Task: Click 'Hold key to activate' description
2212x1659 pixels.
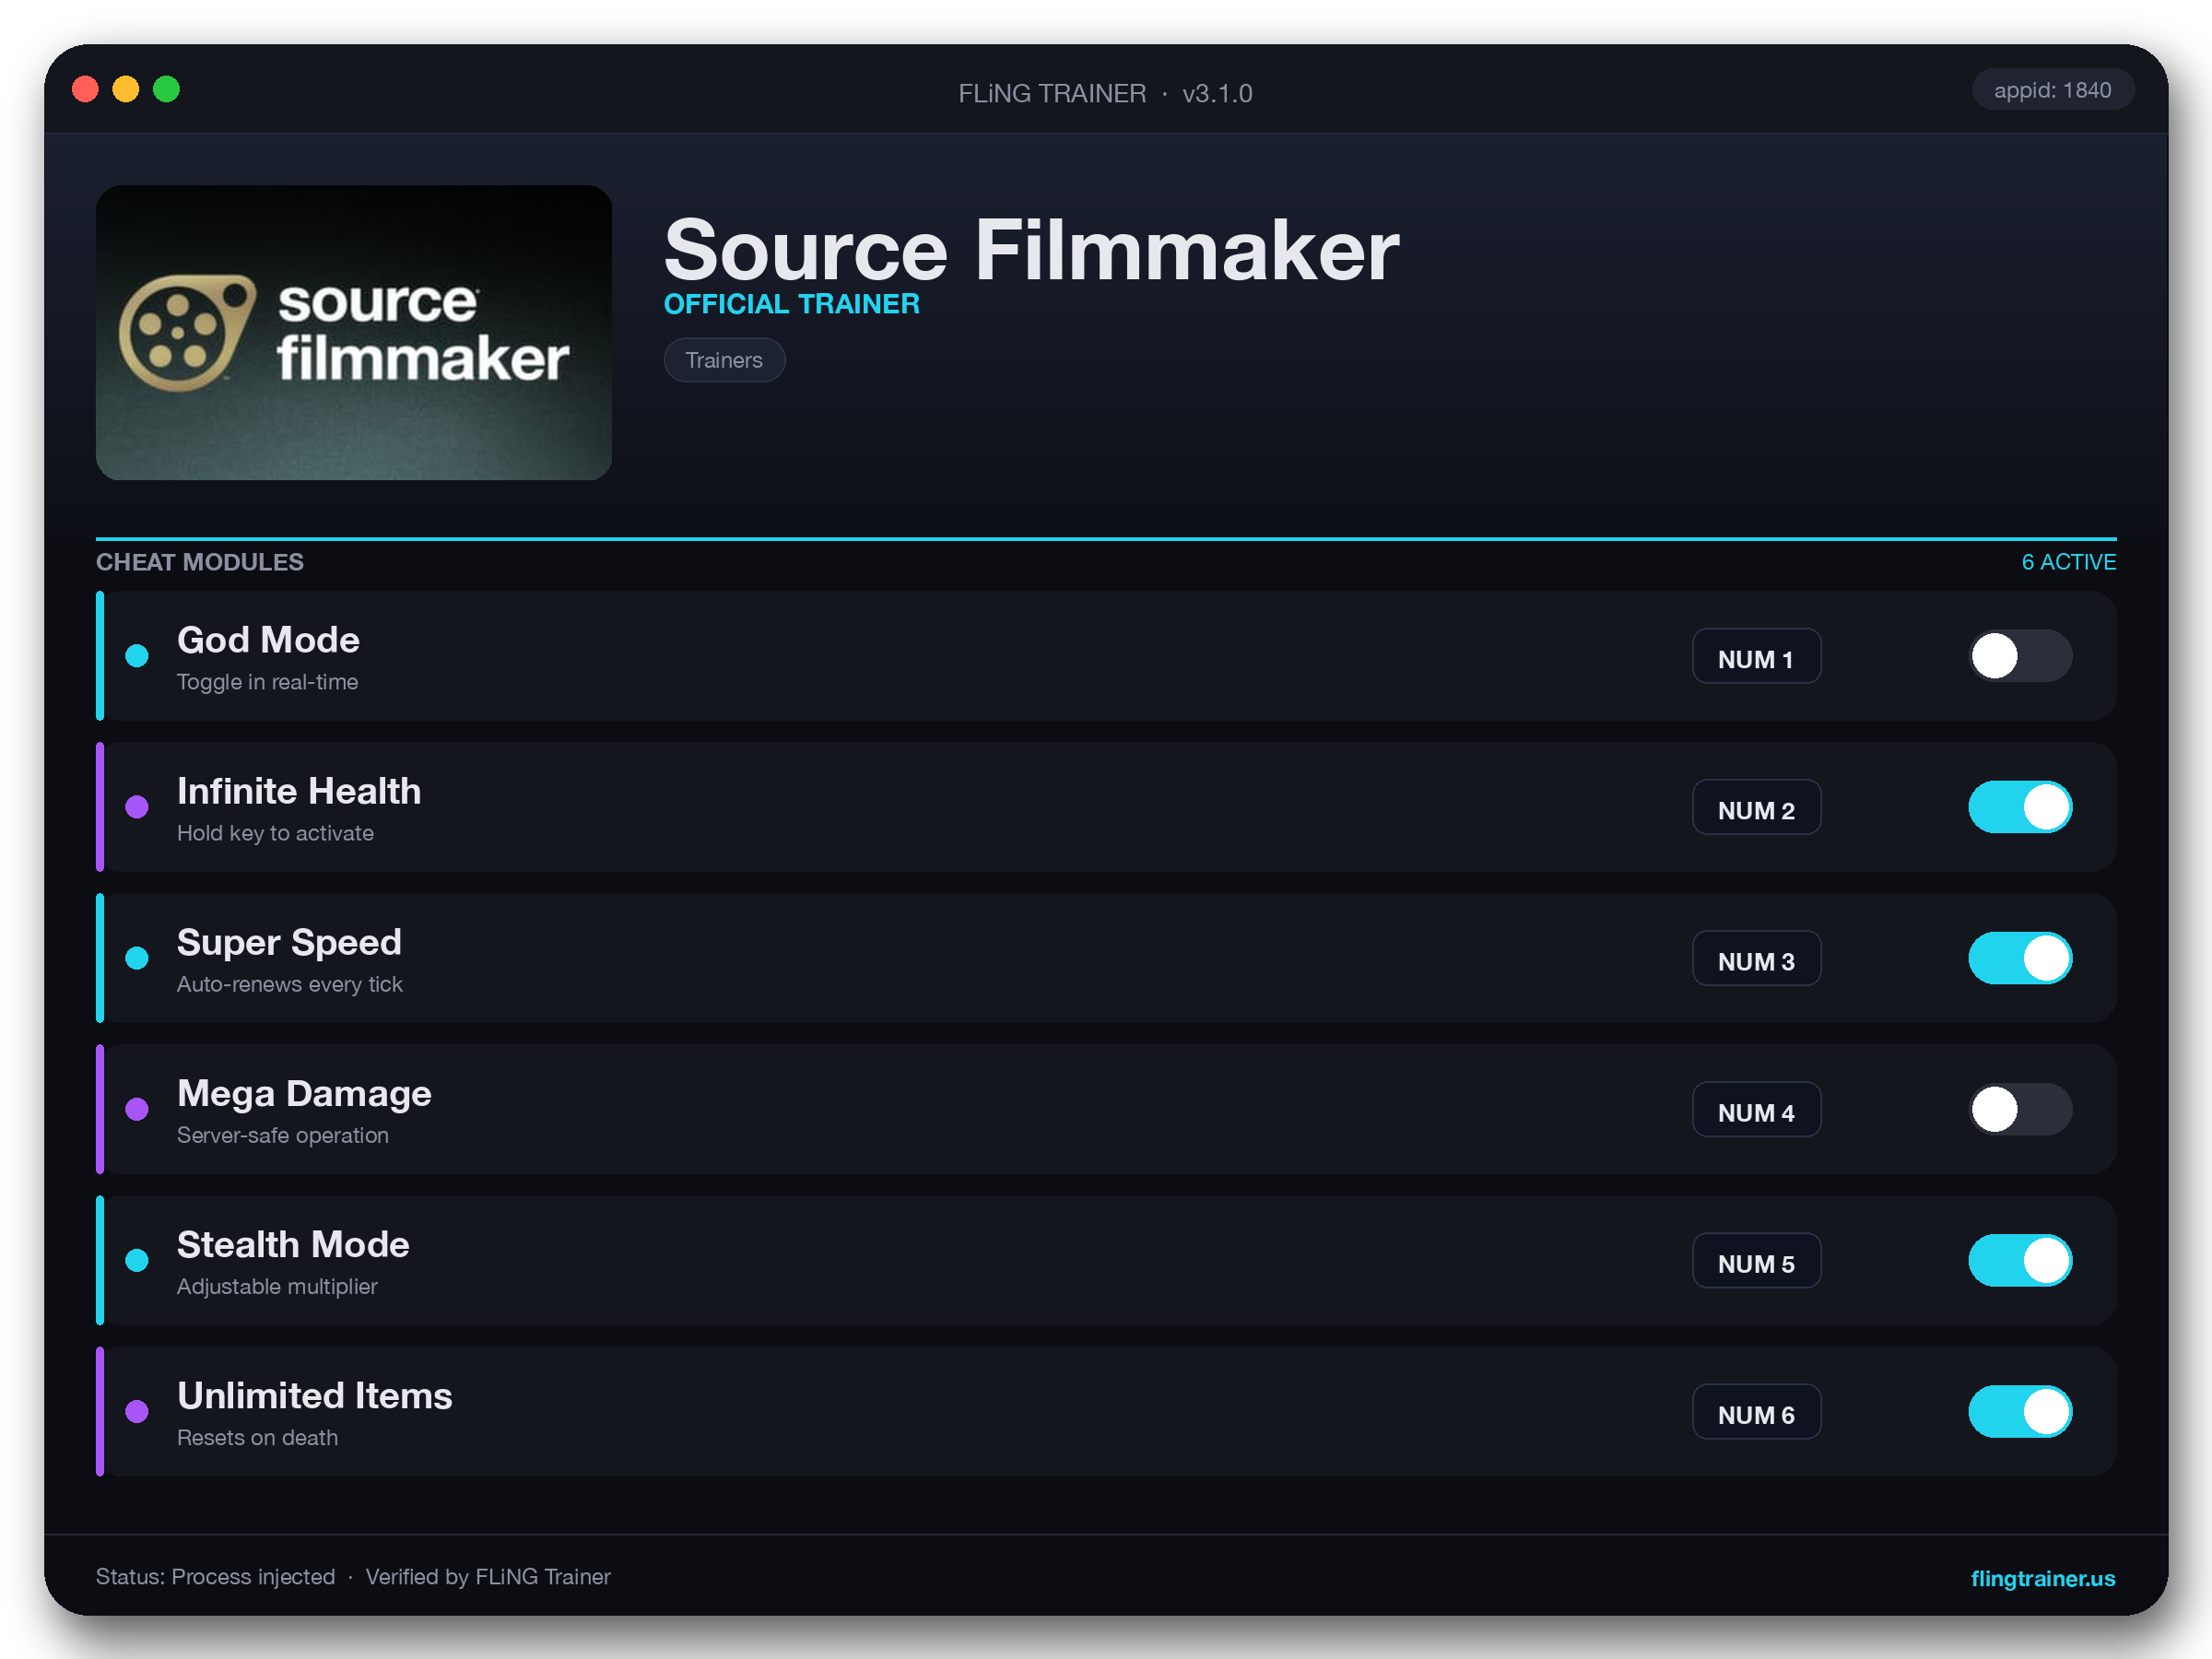Action: (275, 833)
